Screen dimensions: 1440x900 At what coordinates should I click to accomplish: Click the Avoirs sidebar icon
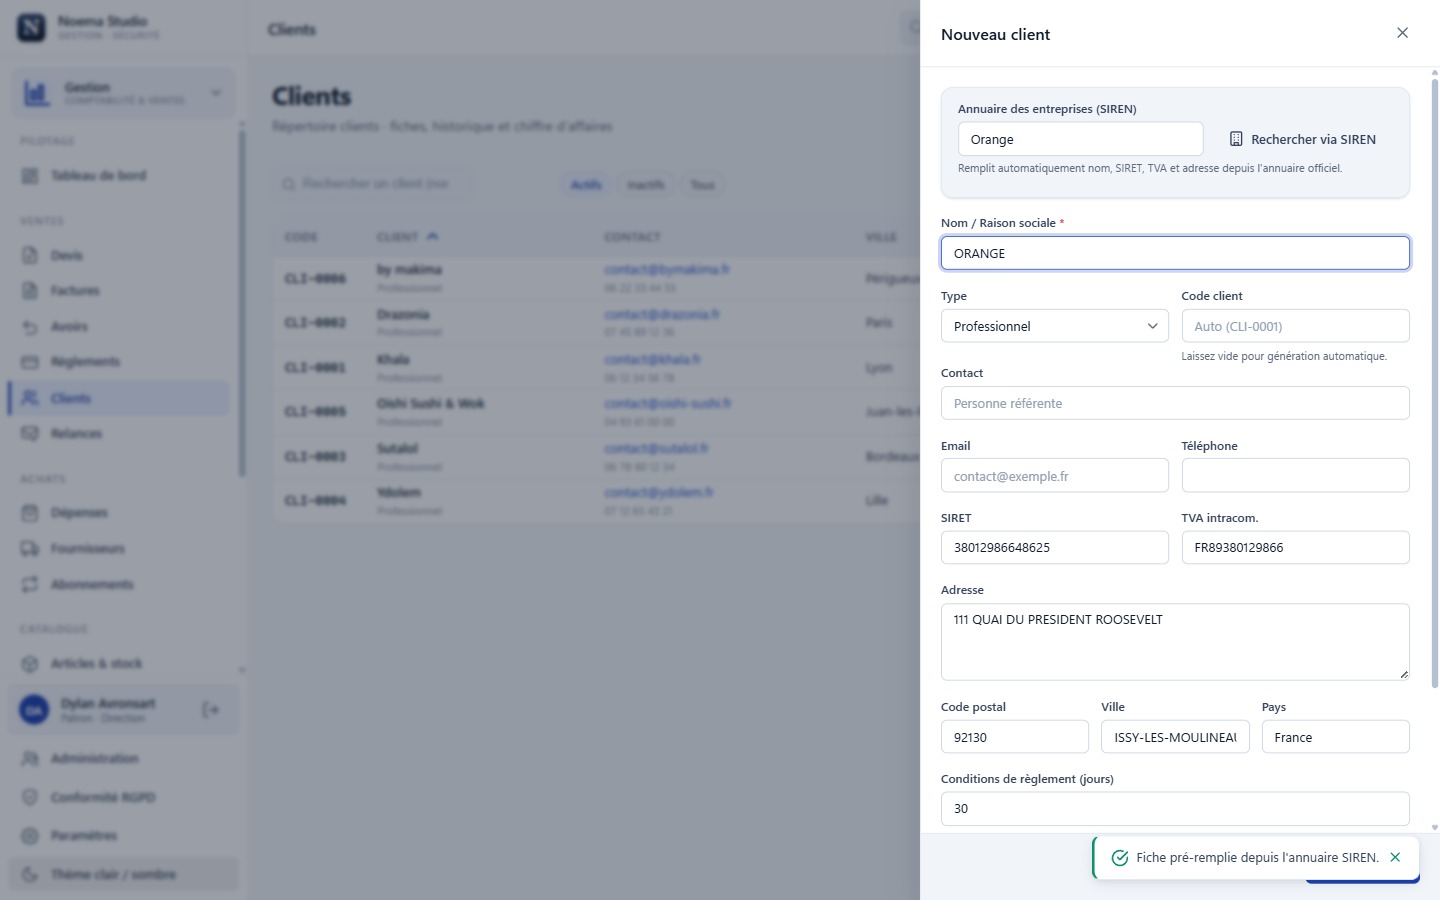[x=30, y=327]
